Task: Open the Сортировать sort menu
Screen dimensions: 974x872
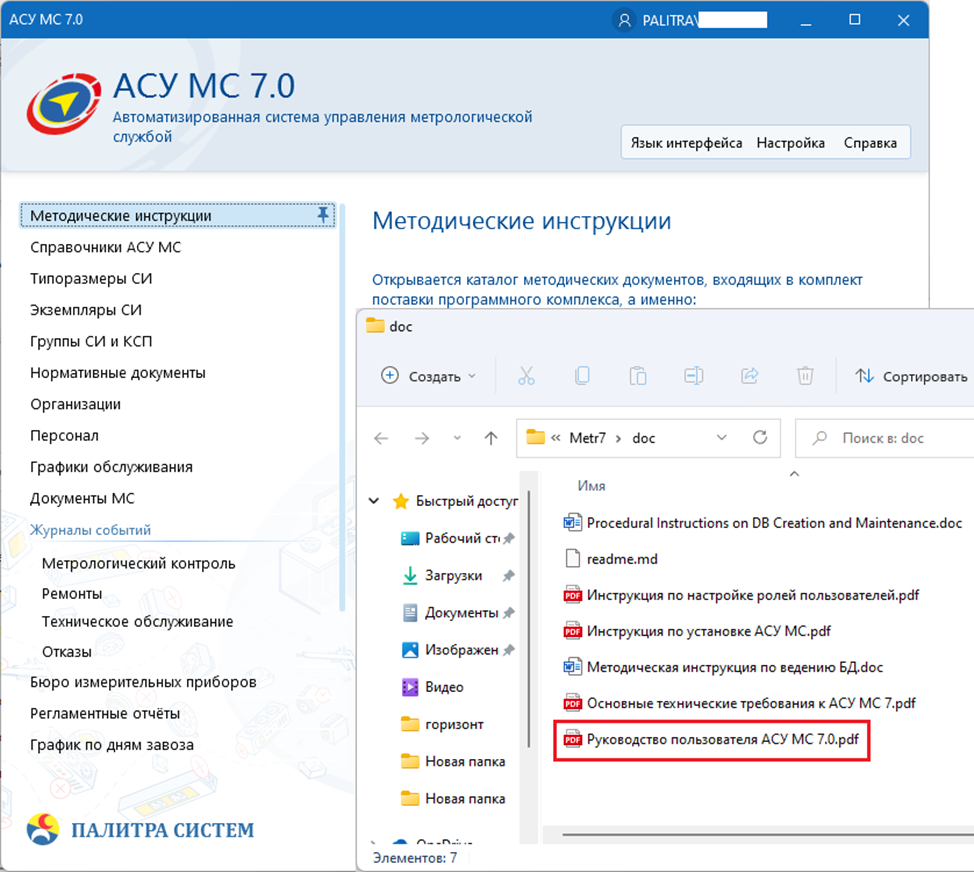Action: pos(911,376)
